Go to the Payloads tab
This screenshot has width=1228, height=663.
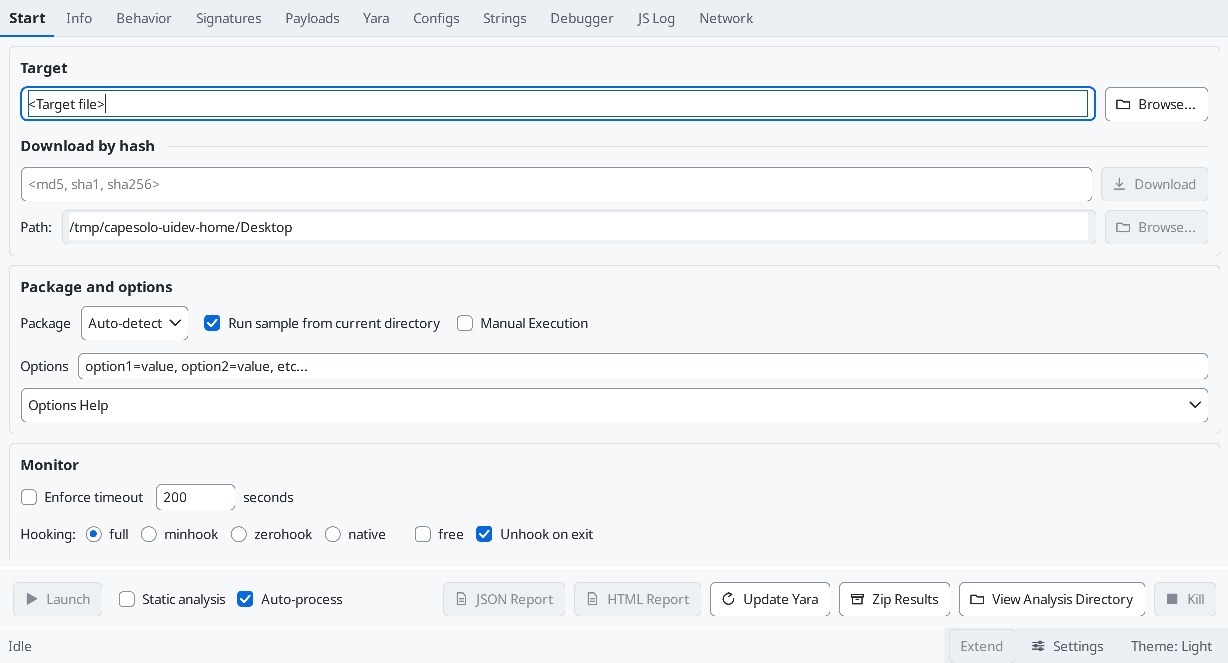click(312, 18)
